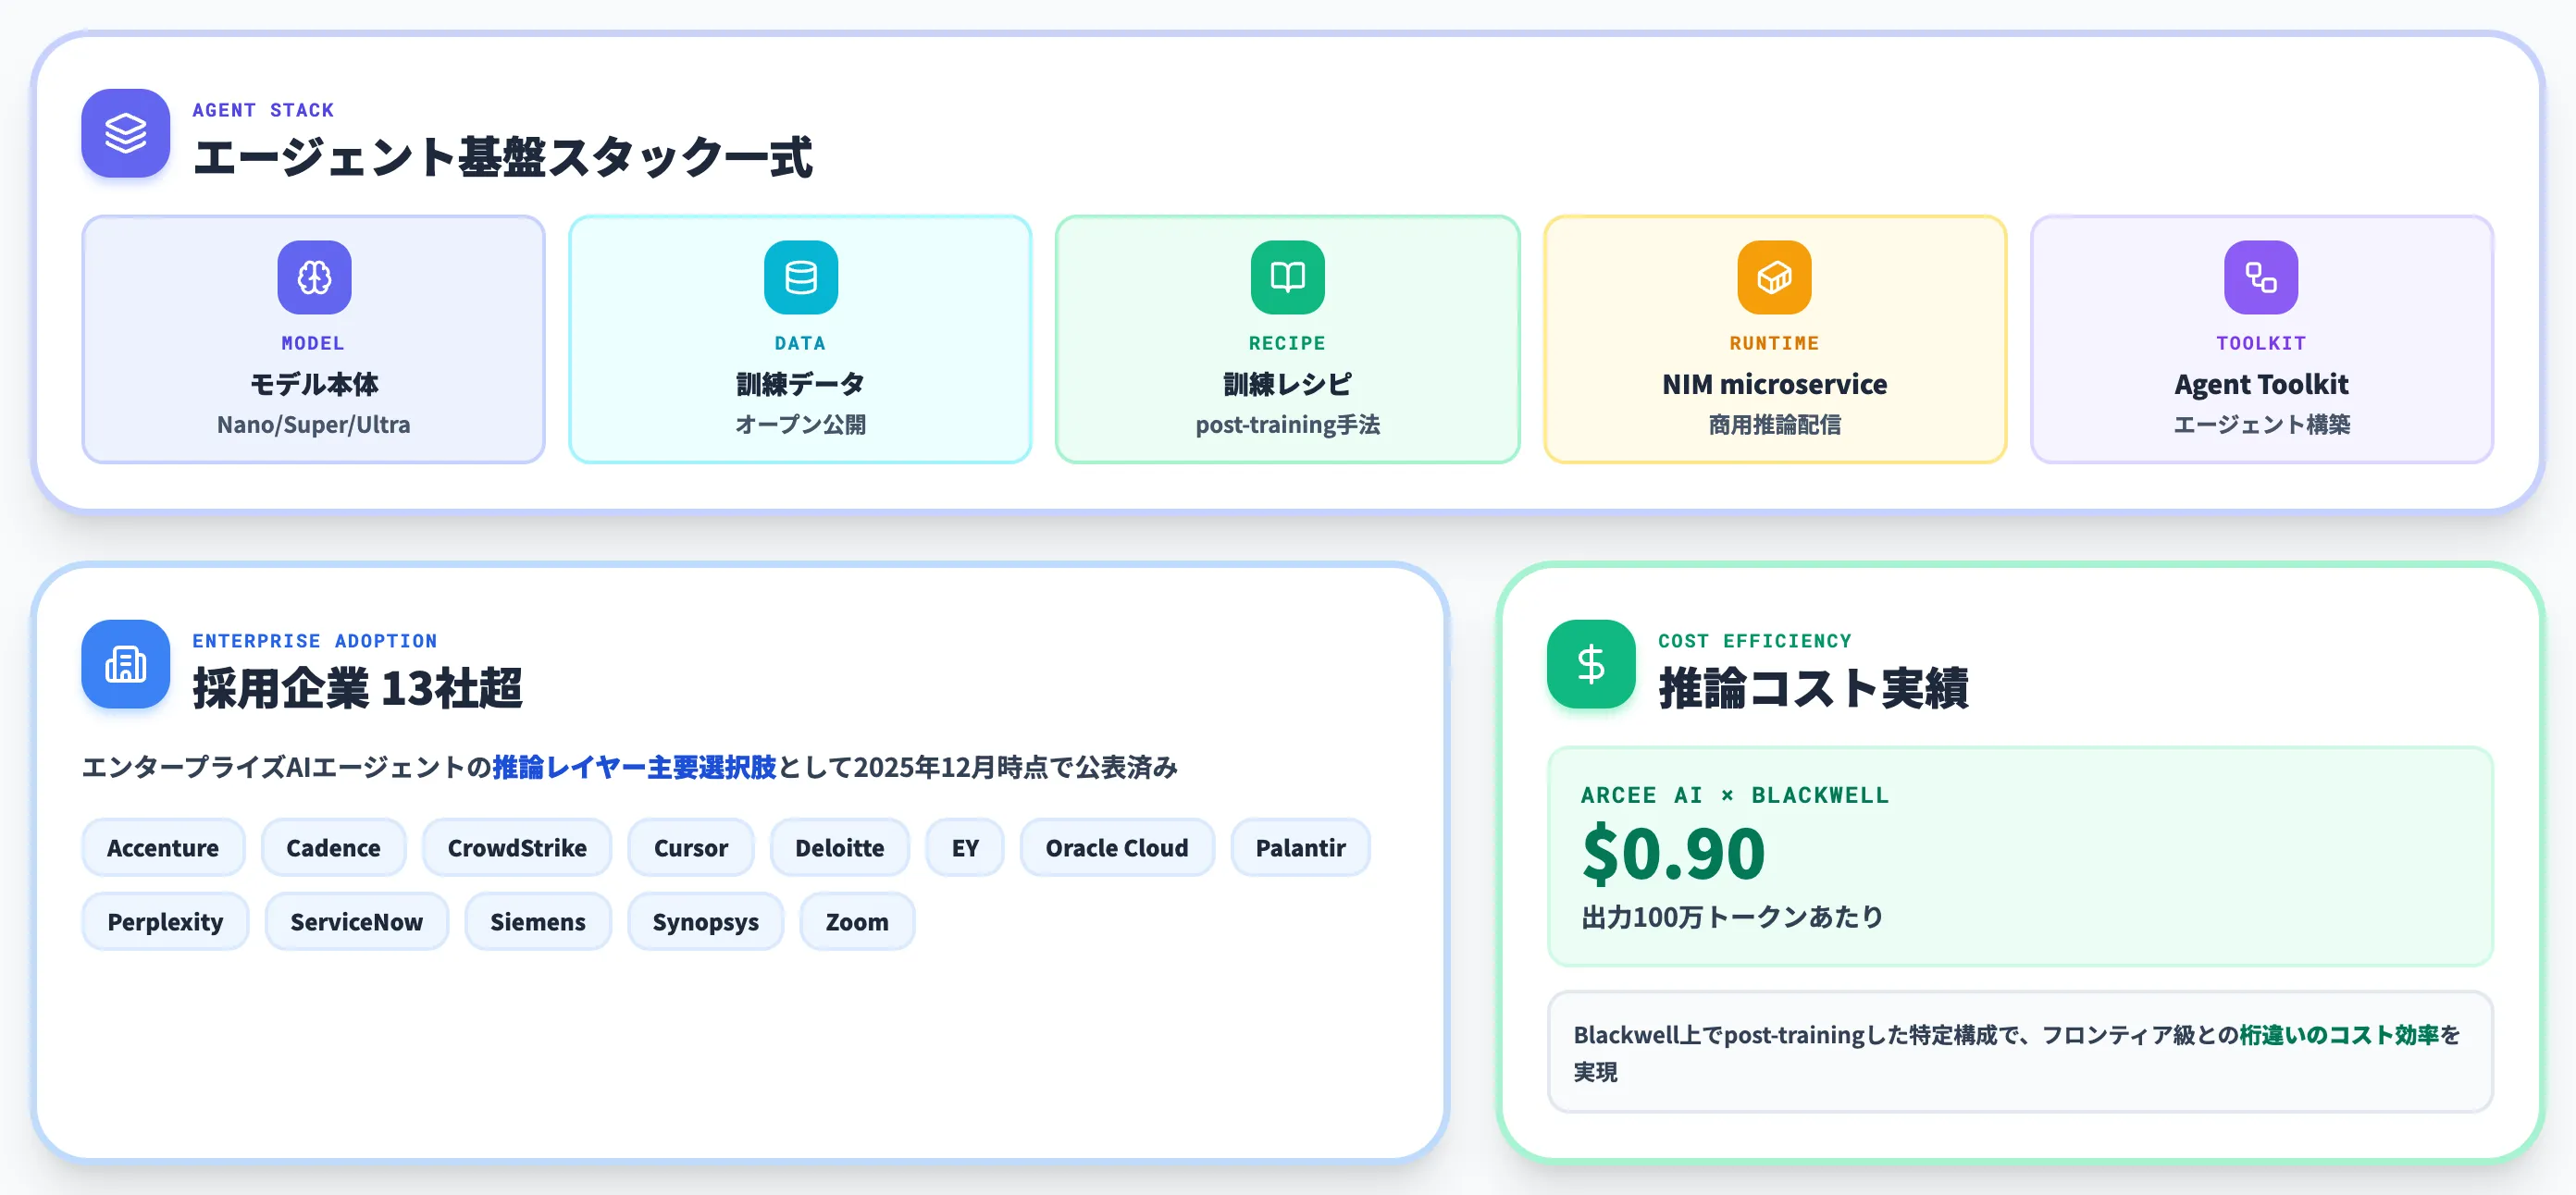Click the highlighted text 桁違いのコスト効率
This screenshot has width=2576, height=1195.
click(2339, 1034)
